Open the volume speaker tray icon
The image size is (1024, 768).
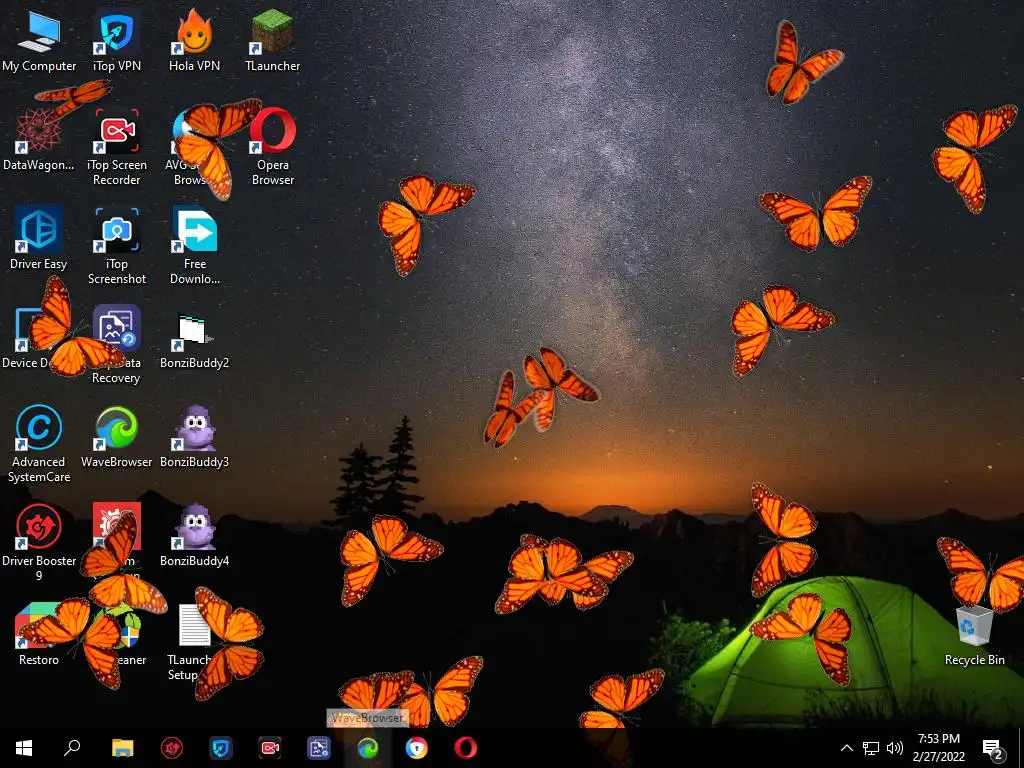pos(895,748)
